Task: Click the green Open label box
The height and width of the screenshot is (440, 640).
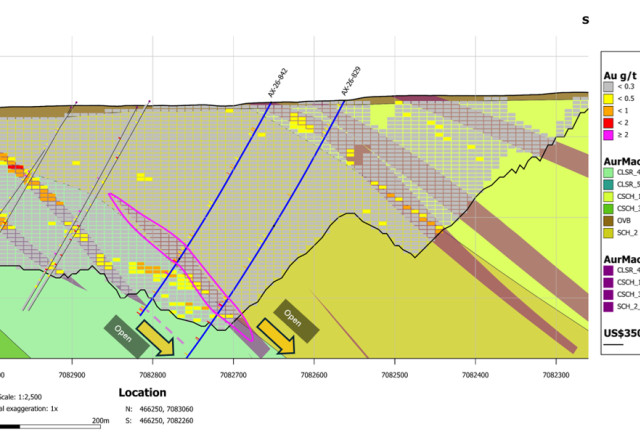Action: coord(126,336)
